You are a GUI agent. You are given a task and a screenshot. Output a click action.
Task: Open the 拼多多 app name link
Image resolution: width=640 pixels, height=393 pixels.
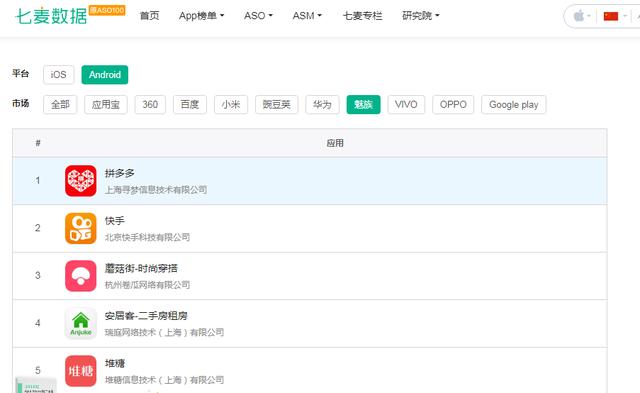pos(120,173)
